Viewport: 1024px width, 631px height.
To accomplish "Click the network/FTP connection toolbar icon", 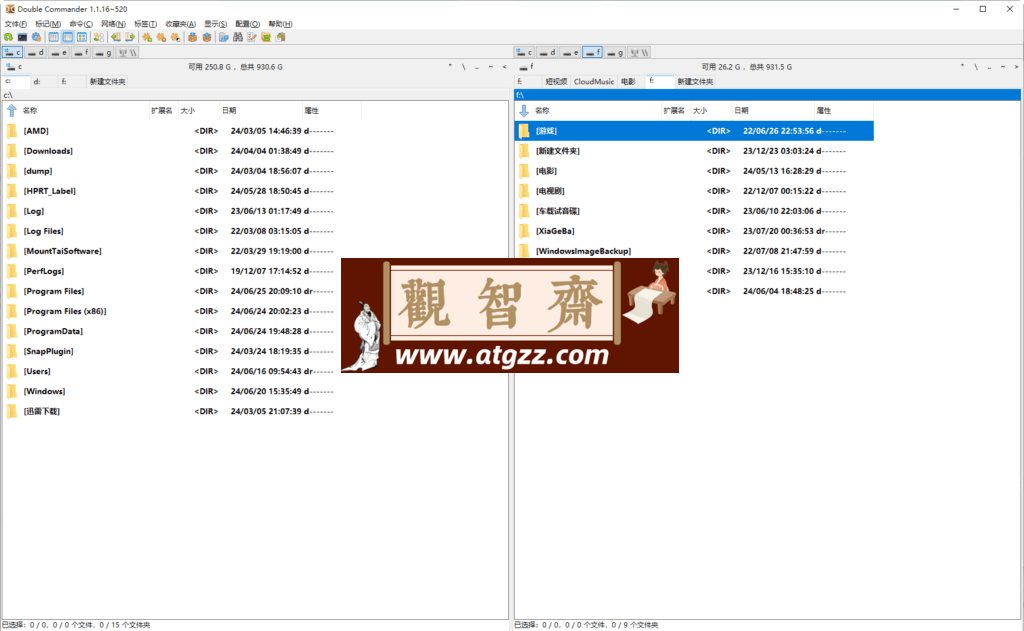I will pyautogui.click(x=223, y=37).
